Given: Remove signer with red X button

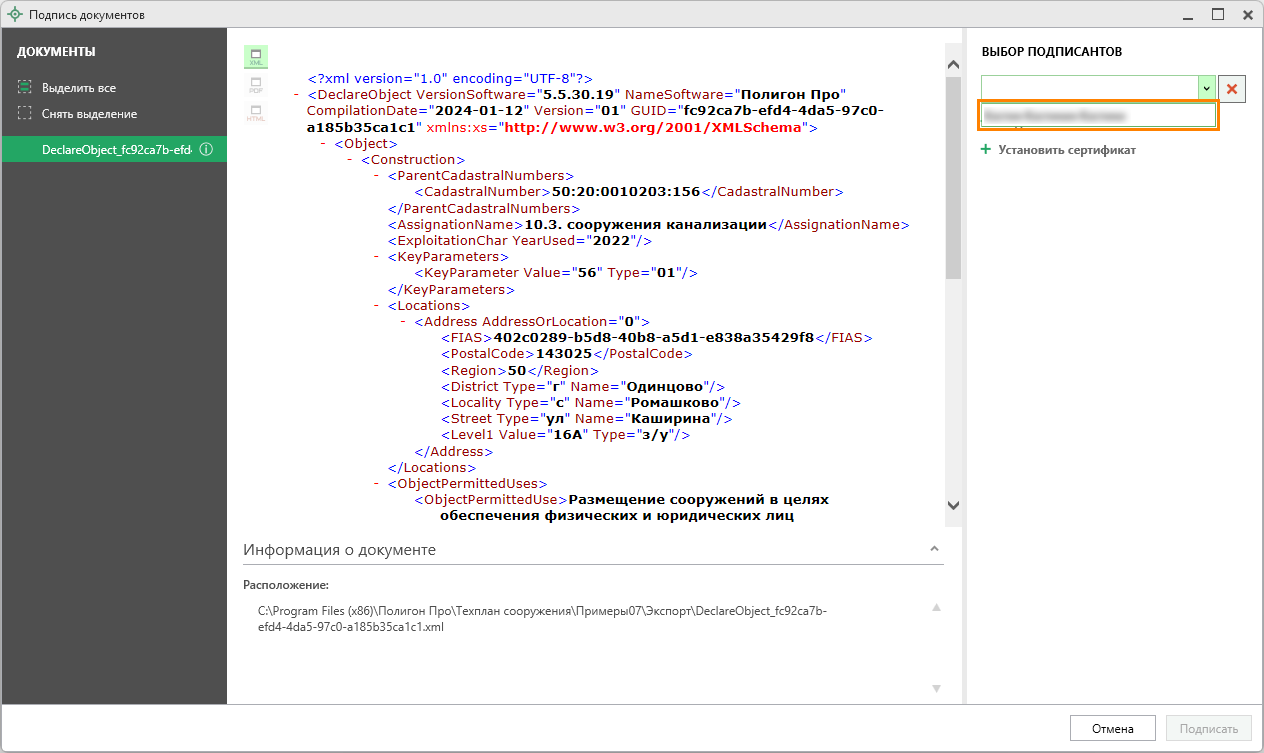Looking at the screenshot, I should click(x=1232, y=89).
